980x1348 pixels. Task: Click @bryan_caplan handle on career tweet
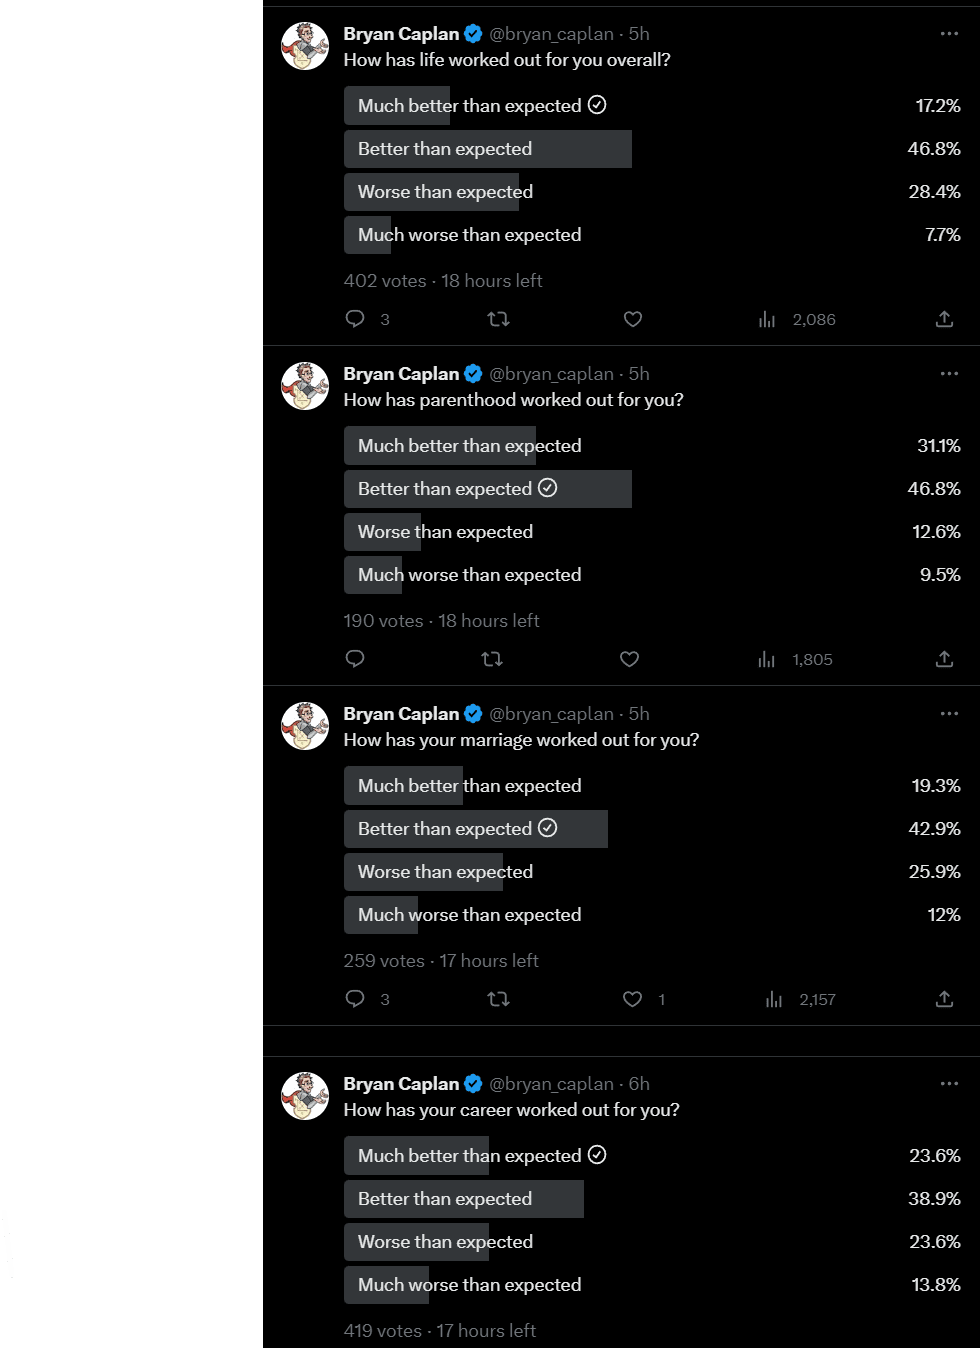click(551, 1084)
